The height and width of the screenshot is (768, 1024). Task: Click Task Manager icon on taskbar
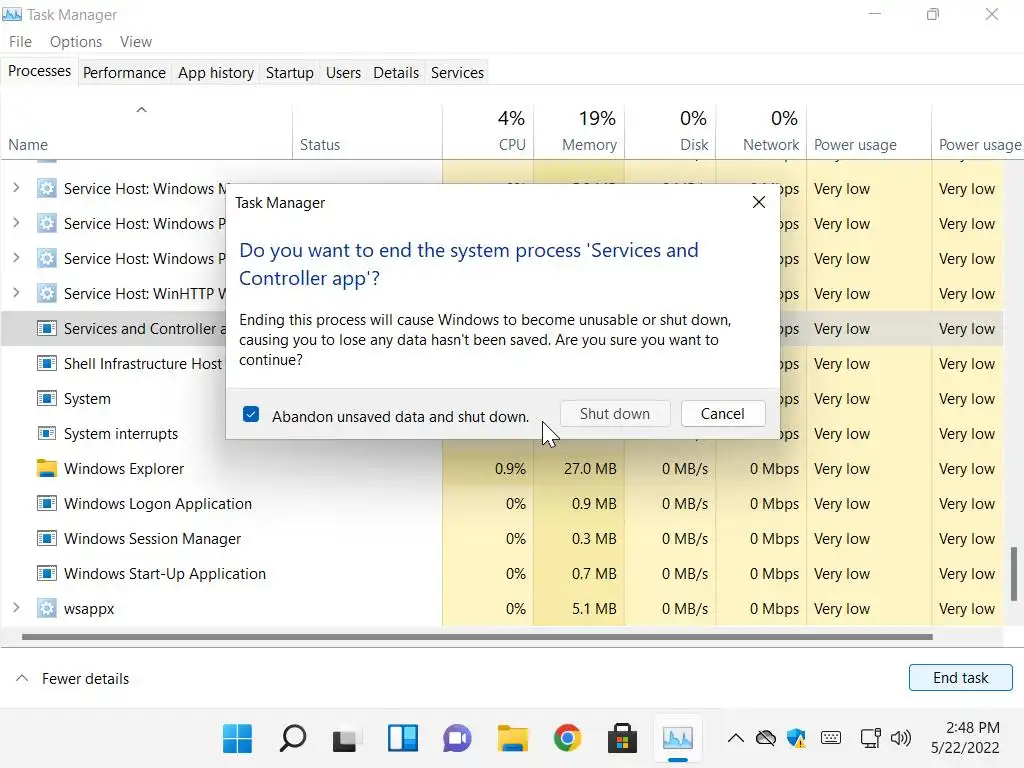[678, 739]
